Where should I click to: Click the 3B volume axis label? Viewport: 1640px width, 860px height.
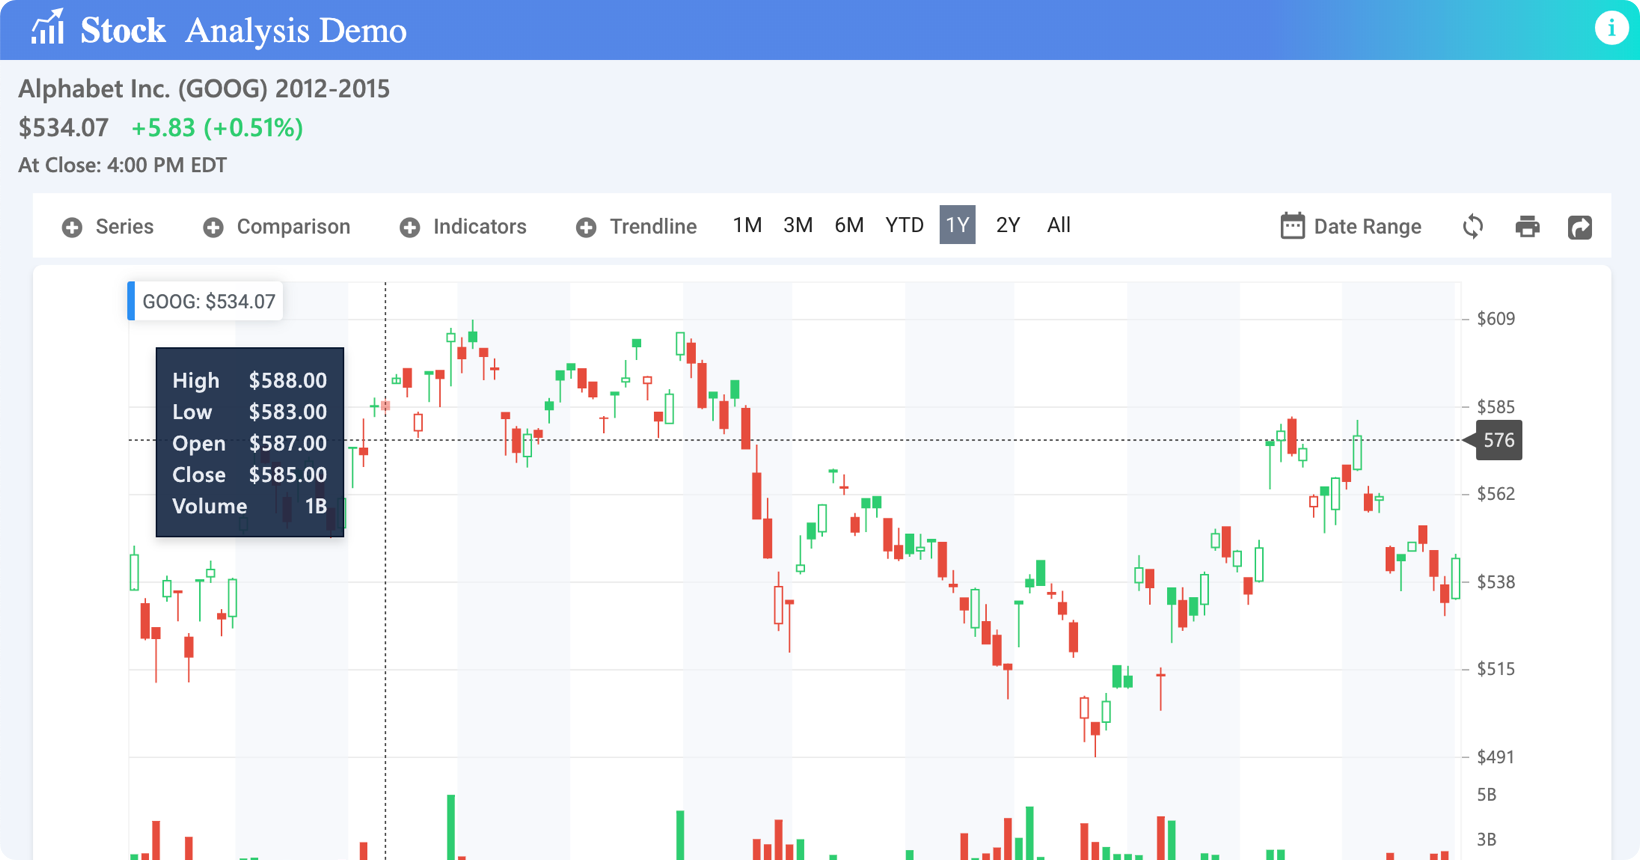[x=1487, y=839]
